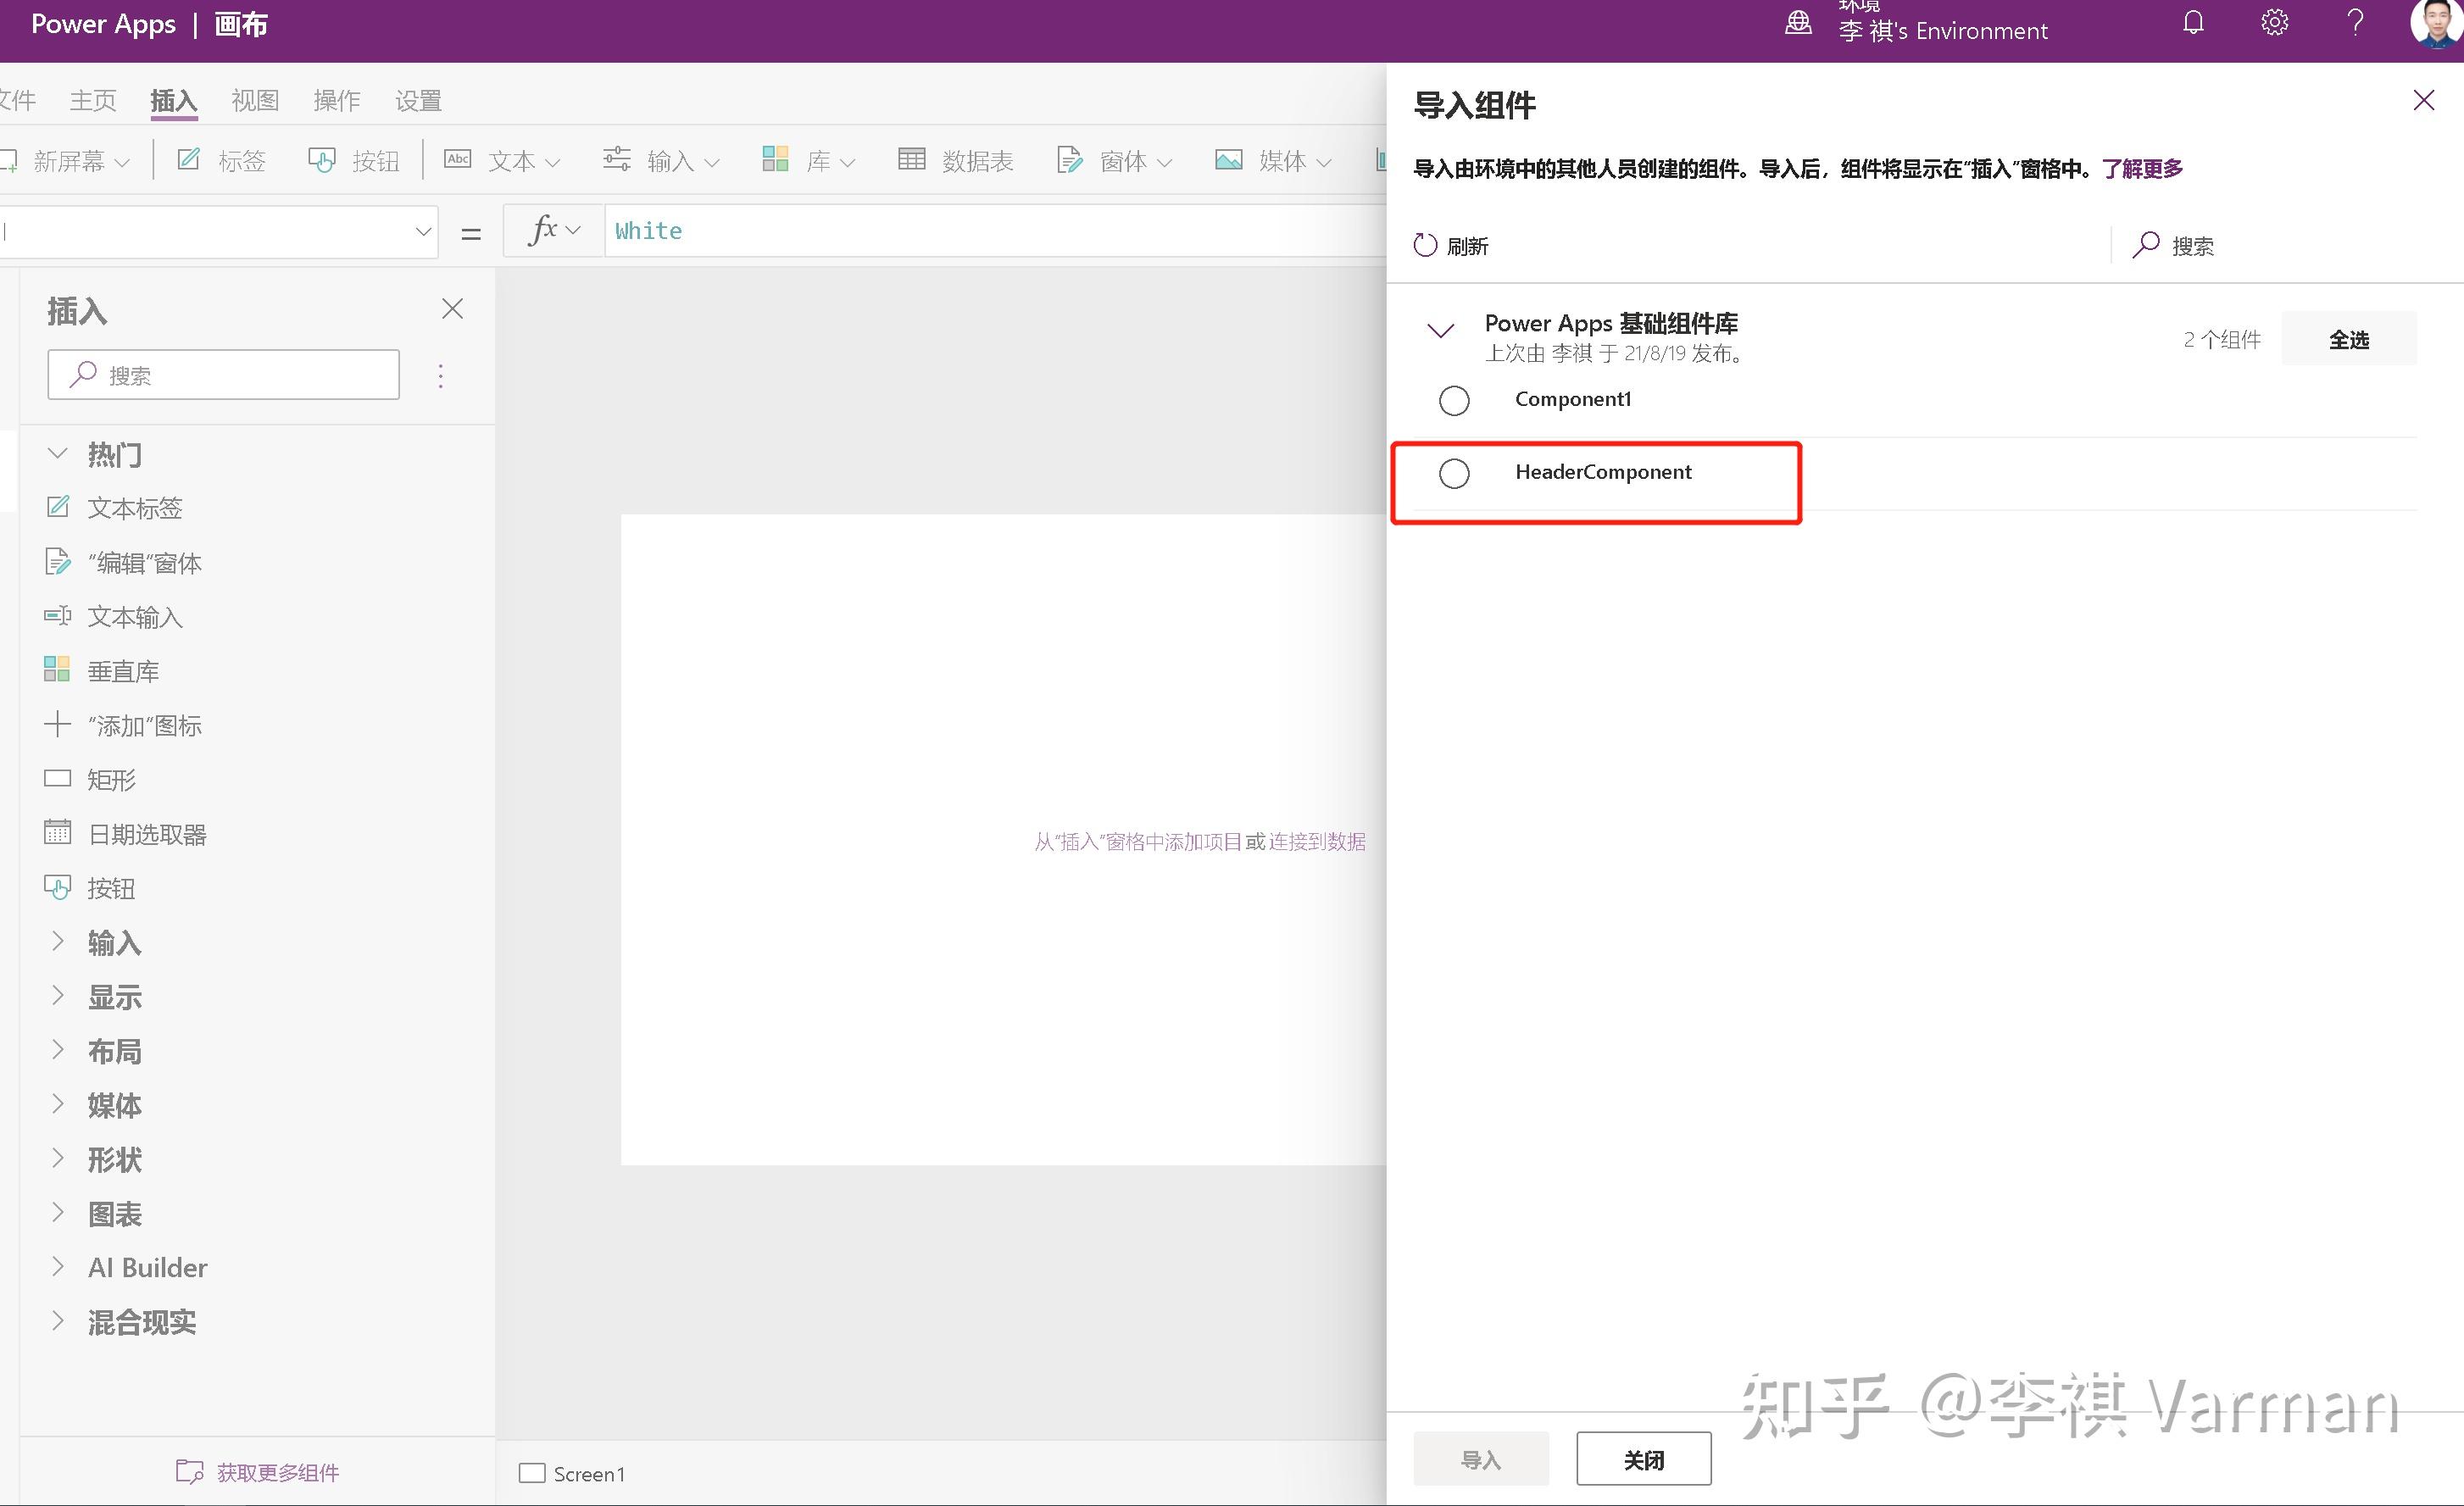2464x1506 pixels.
Task: Collapse the Power Apps 基础组件库 section
Action: 1440,330
